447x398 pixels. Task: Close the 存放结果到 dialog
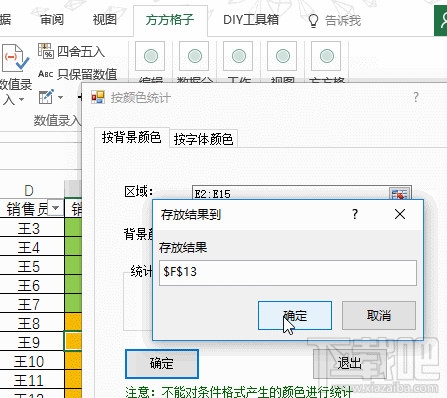point(400,214)
